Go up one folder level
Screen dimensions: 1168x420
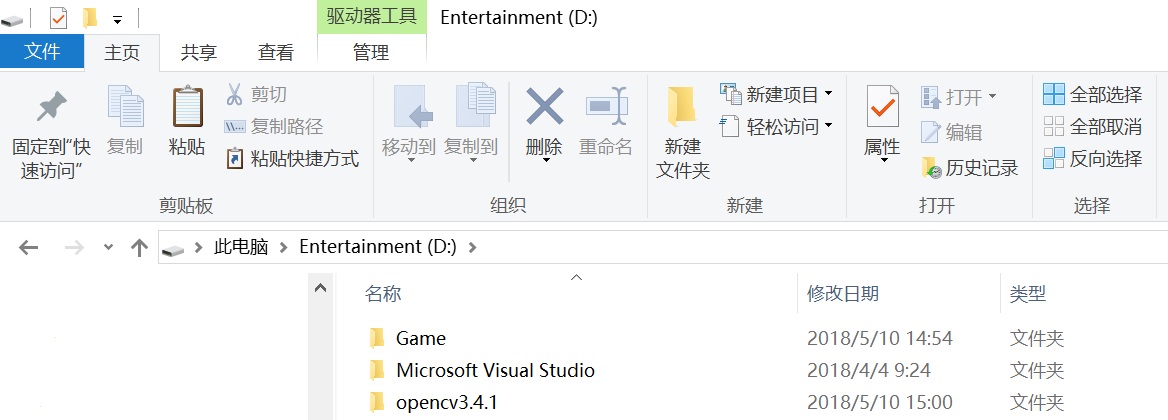point(139,248)
